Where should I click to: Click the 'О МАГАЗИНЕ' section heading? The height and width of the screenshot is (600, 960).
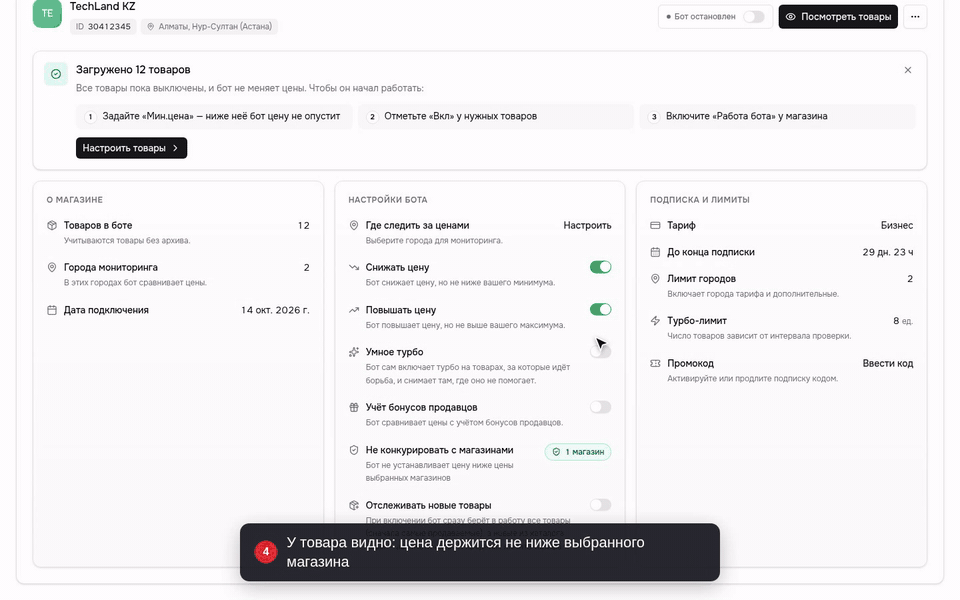(x=75, y=200)
